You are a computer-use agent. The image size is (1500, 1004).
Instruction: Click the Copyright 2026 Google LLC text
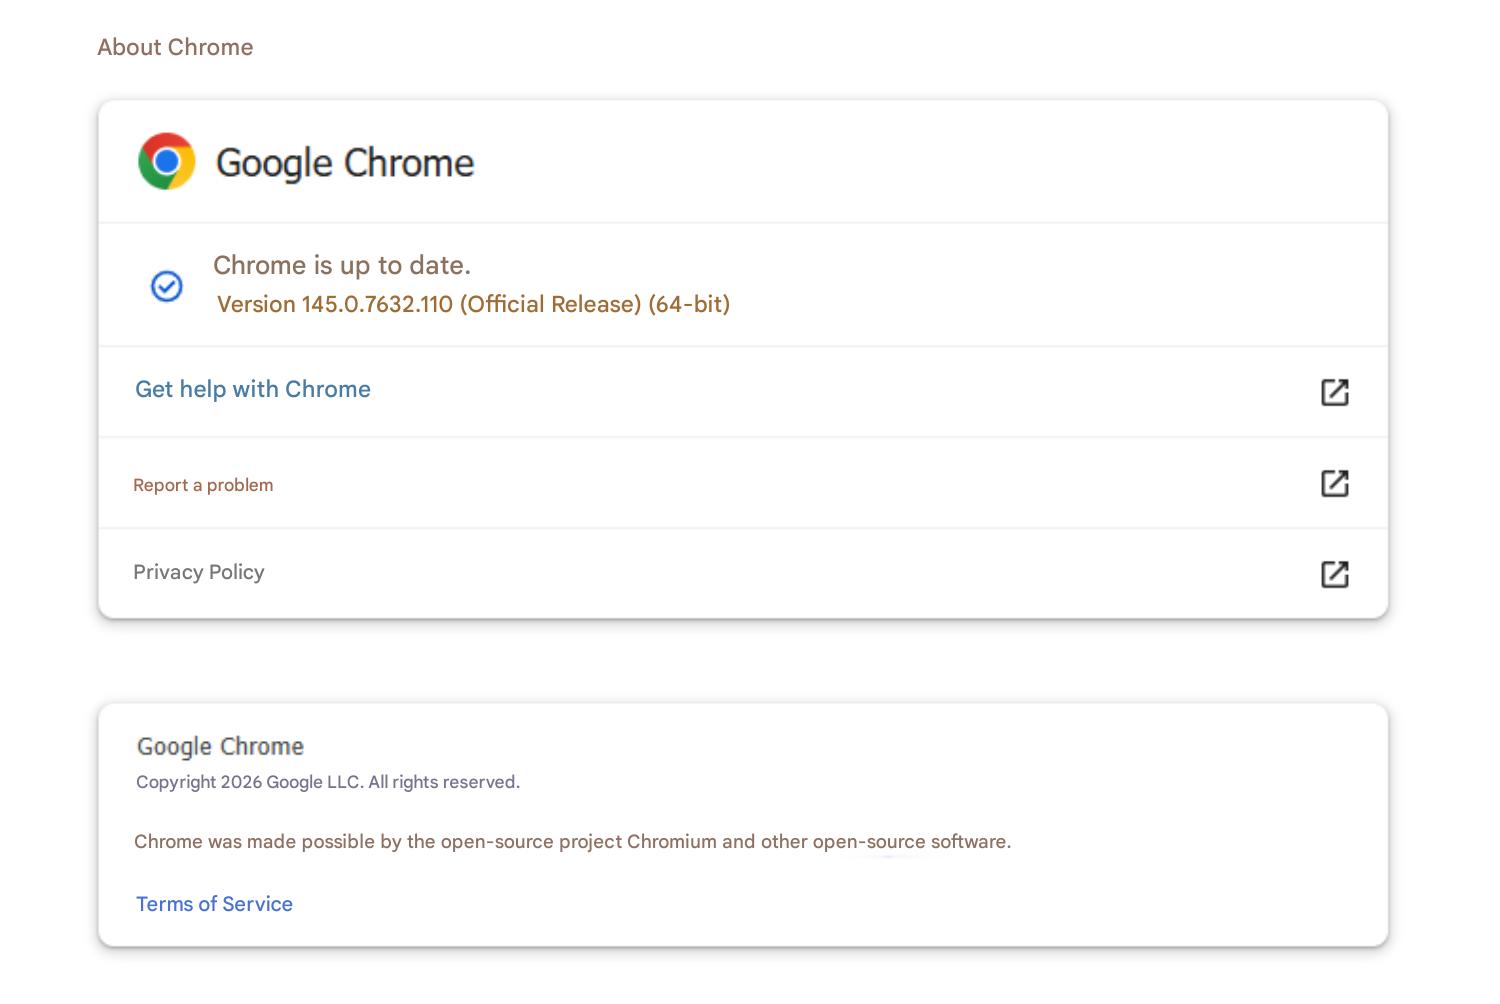point(328,782)
